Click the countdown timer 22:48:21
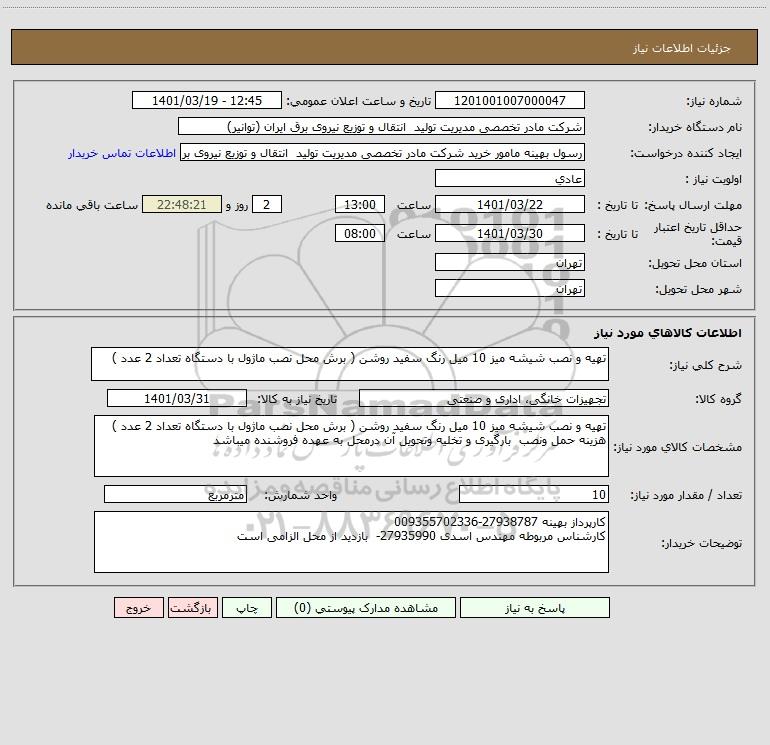Image resolution: width=770 pixels, height=745 pixels. pyautogui.click(x=182, y=204)
